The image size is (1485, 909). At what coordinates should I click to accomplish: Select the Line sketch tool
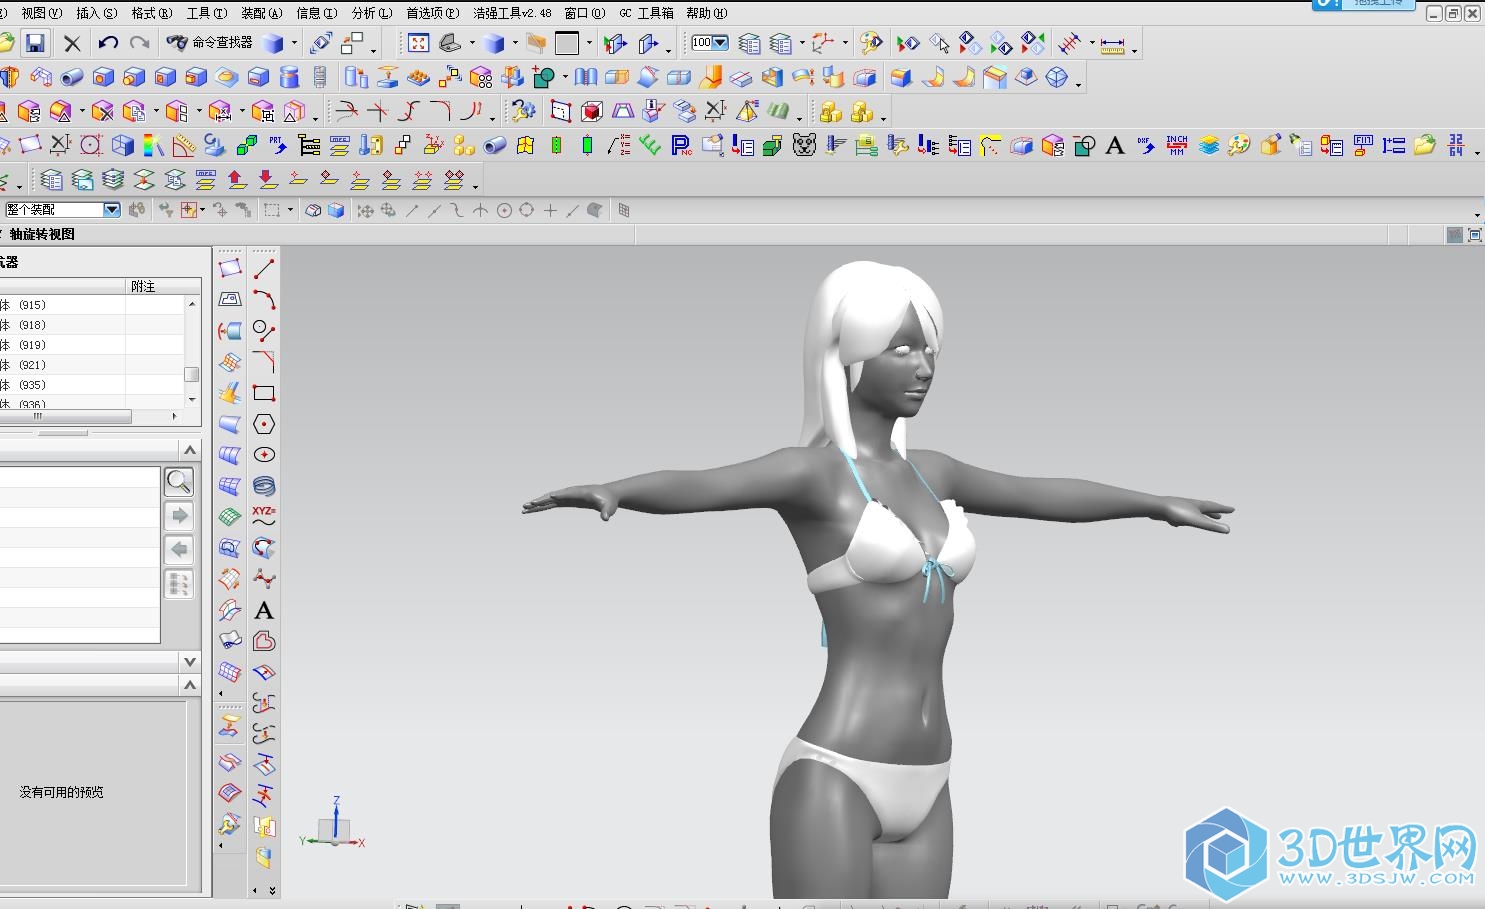tap(264, 268)
